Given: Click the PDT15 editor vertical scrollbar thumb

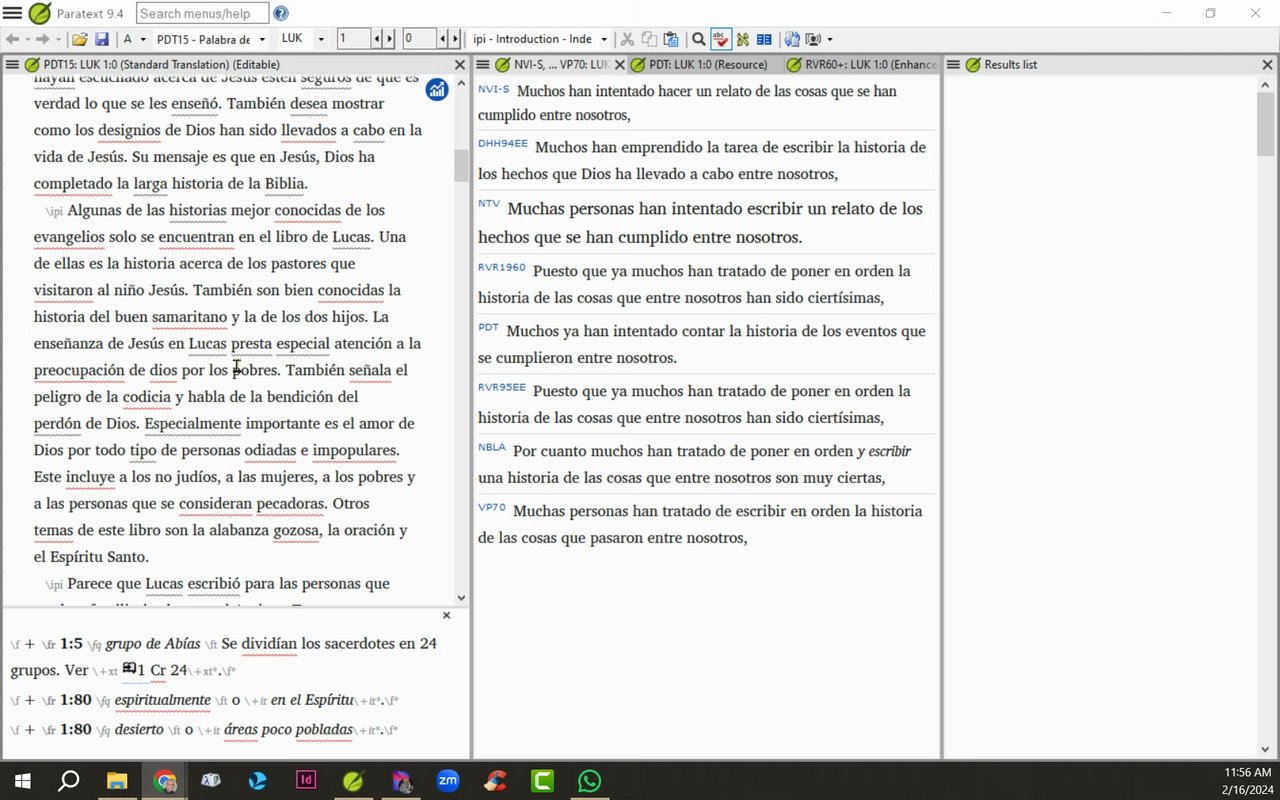Looking at the screenshot, I should pyautogui.click(x=461, y=165).
